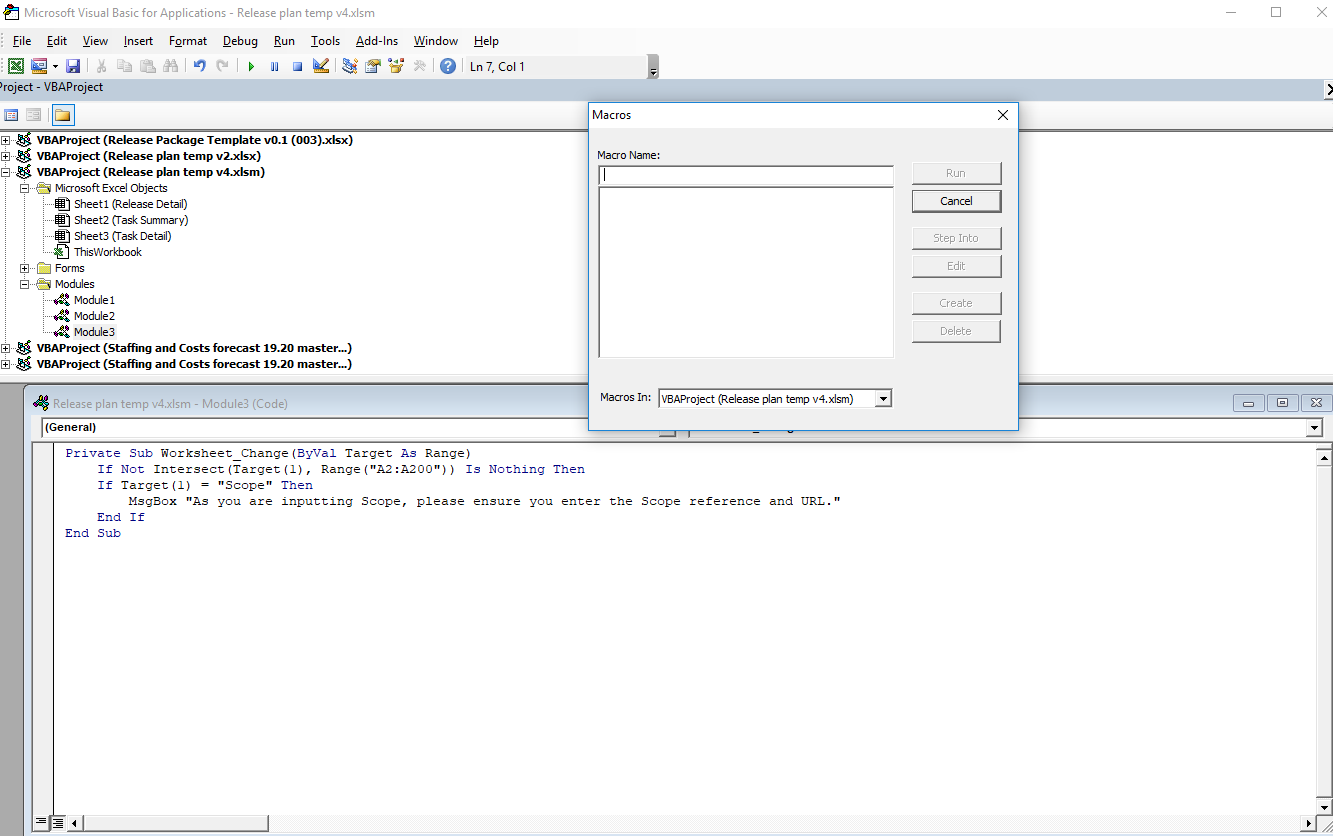The height and width of the screenshot is (836, 1333).
Task: Open the Window menu
Action: pos(436,41)
